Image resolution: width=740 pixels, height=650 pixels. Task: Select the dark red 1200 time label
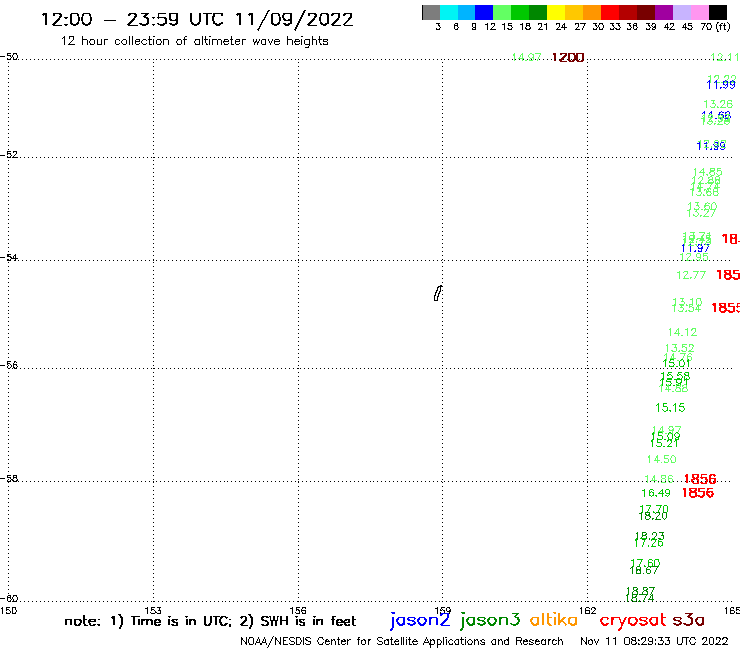pos(568,58)
